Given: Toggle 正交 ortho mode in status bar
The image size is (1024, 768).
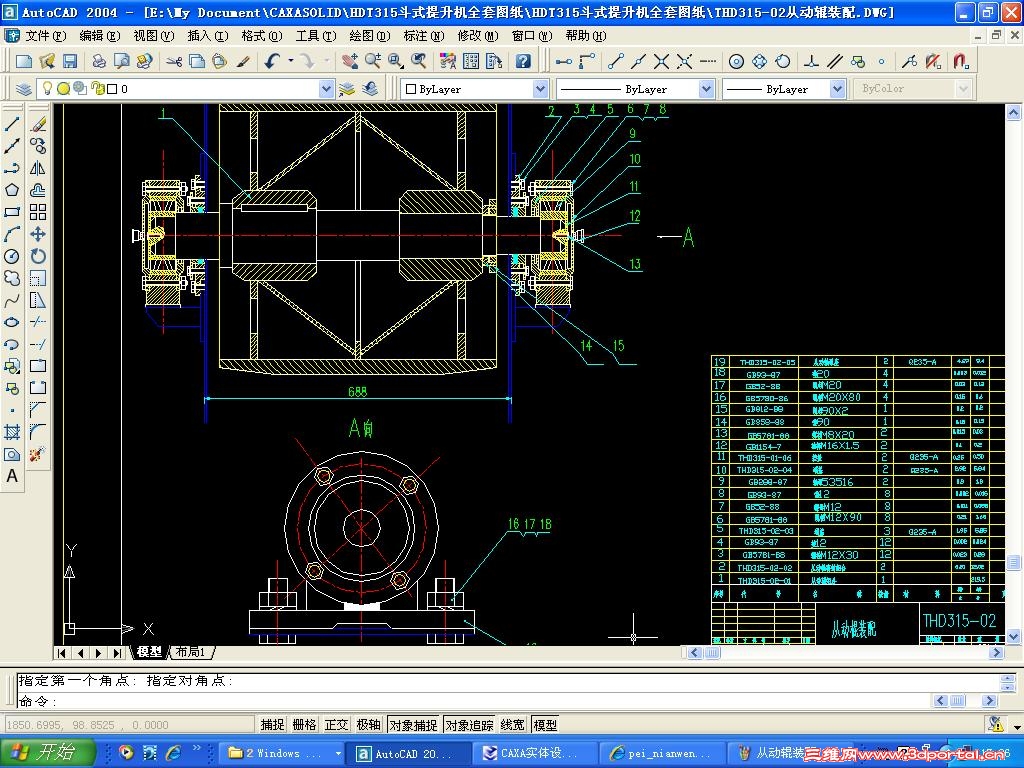Looking at the screenshot, I should (336, 725).
